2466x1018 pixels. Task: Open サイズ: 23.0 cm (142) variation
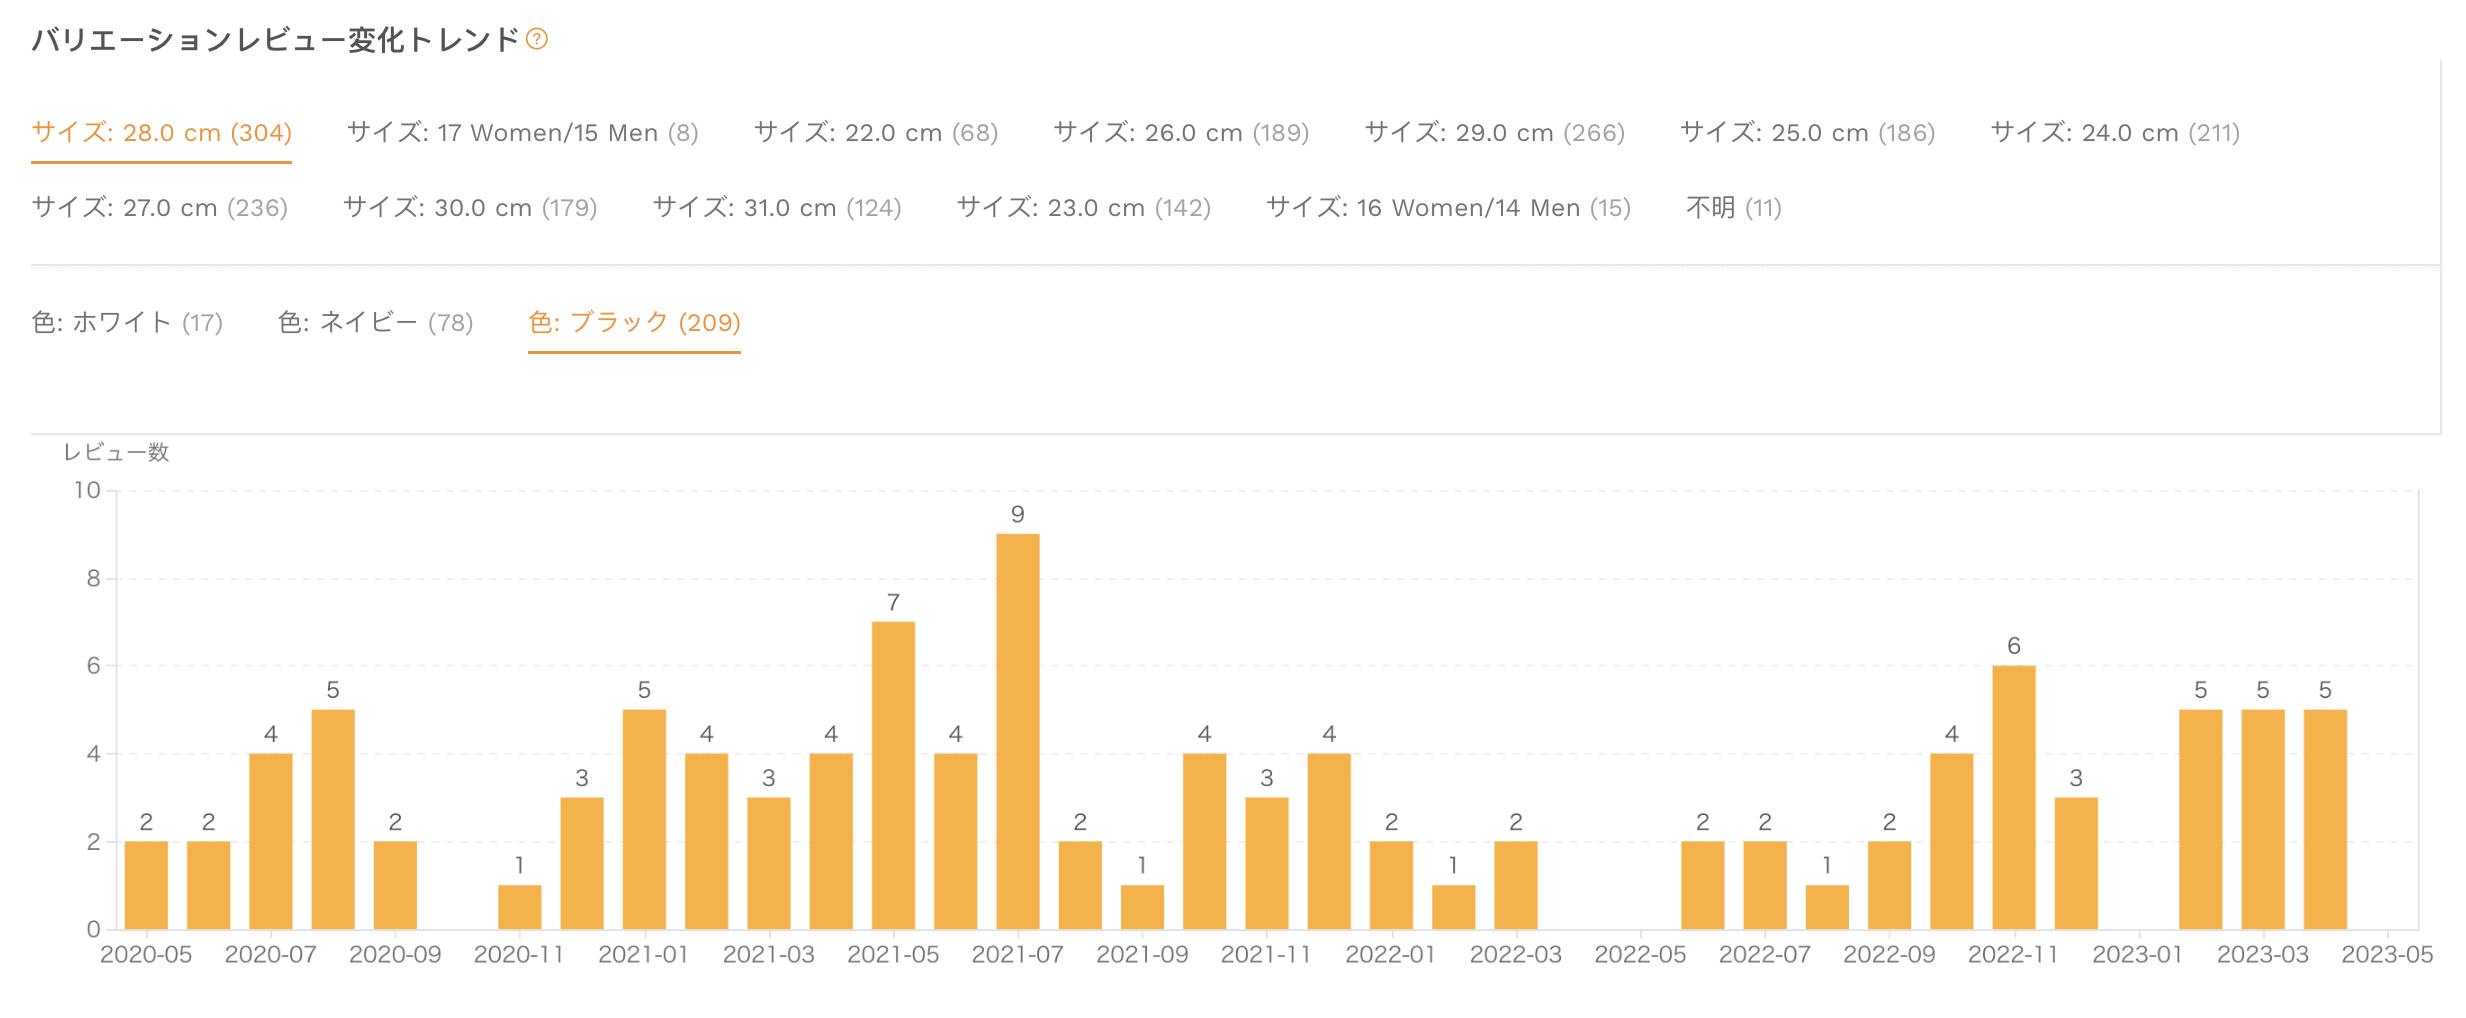1084,208
